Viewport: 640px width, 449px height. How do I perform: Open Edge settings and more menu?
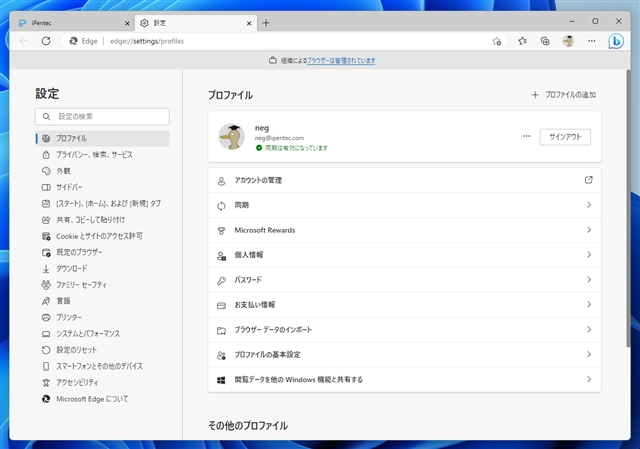pos(591,41)
